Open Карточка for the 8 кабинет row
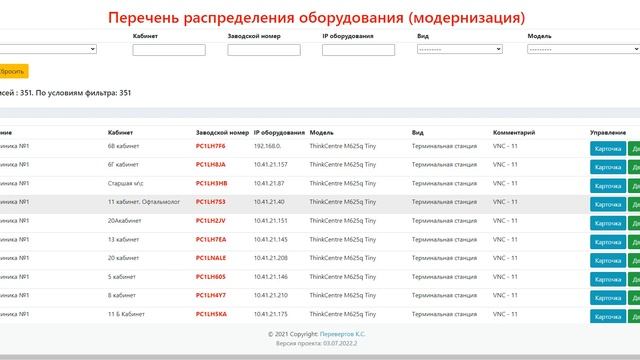The height and width of the screenshot is (360, 640). pos(608,298)
